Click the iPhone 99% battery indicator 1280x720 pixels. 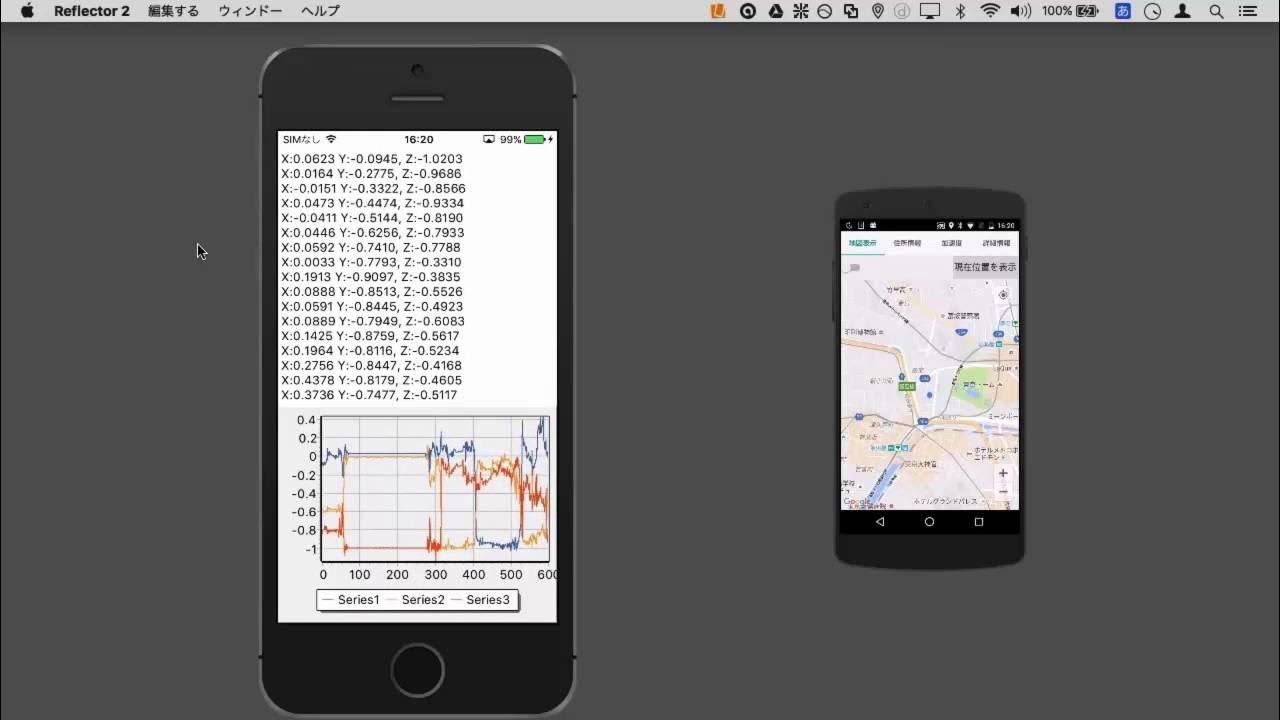pyautogui.click(x=527, y=140)
